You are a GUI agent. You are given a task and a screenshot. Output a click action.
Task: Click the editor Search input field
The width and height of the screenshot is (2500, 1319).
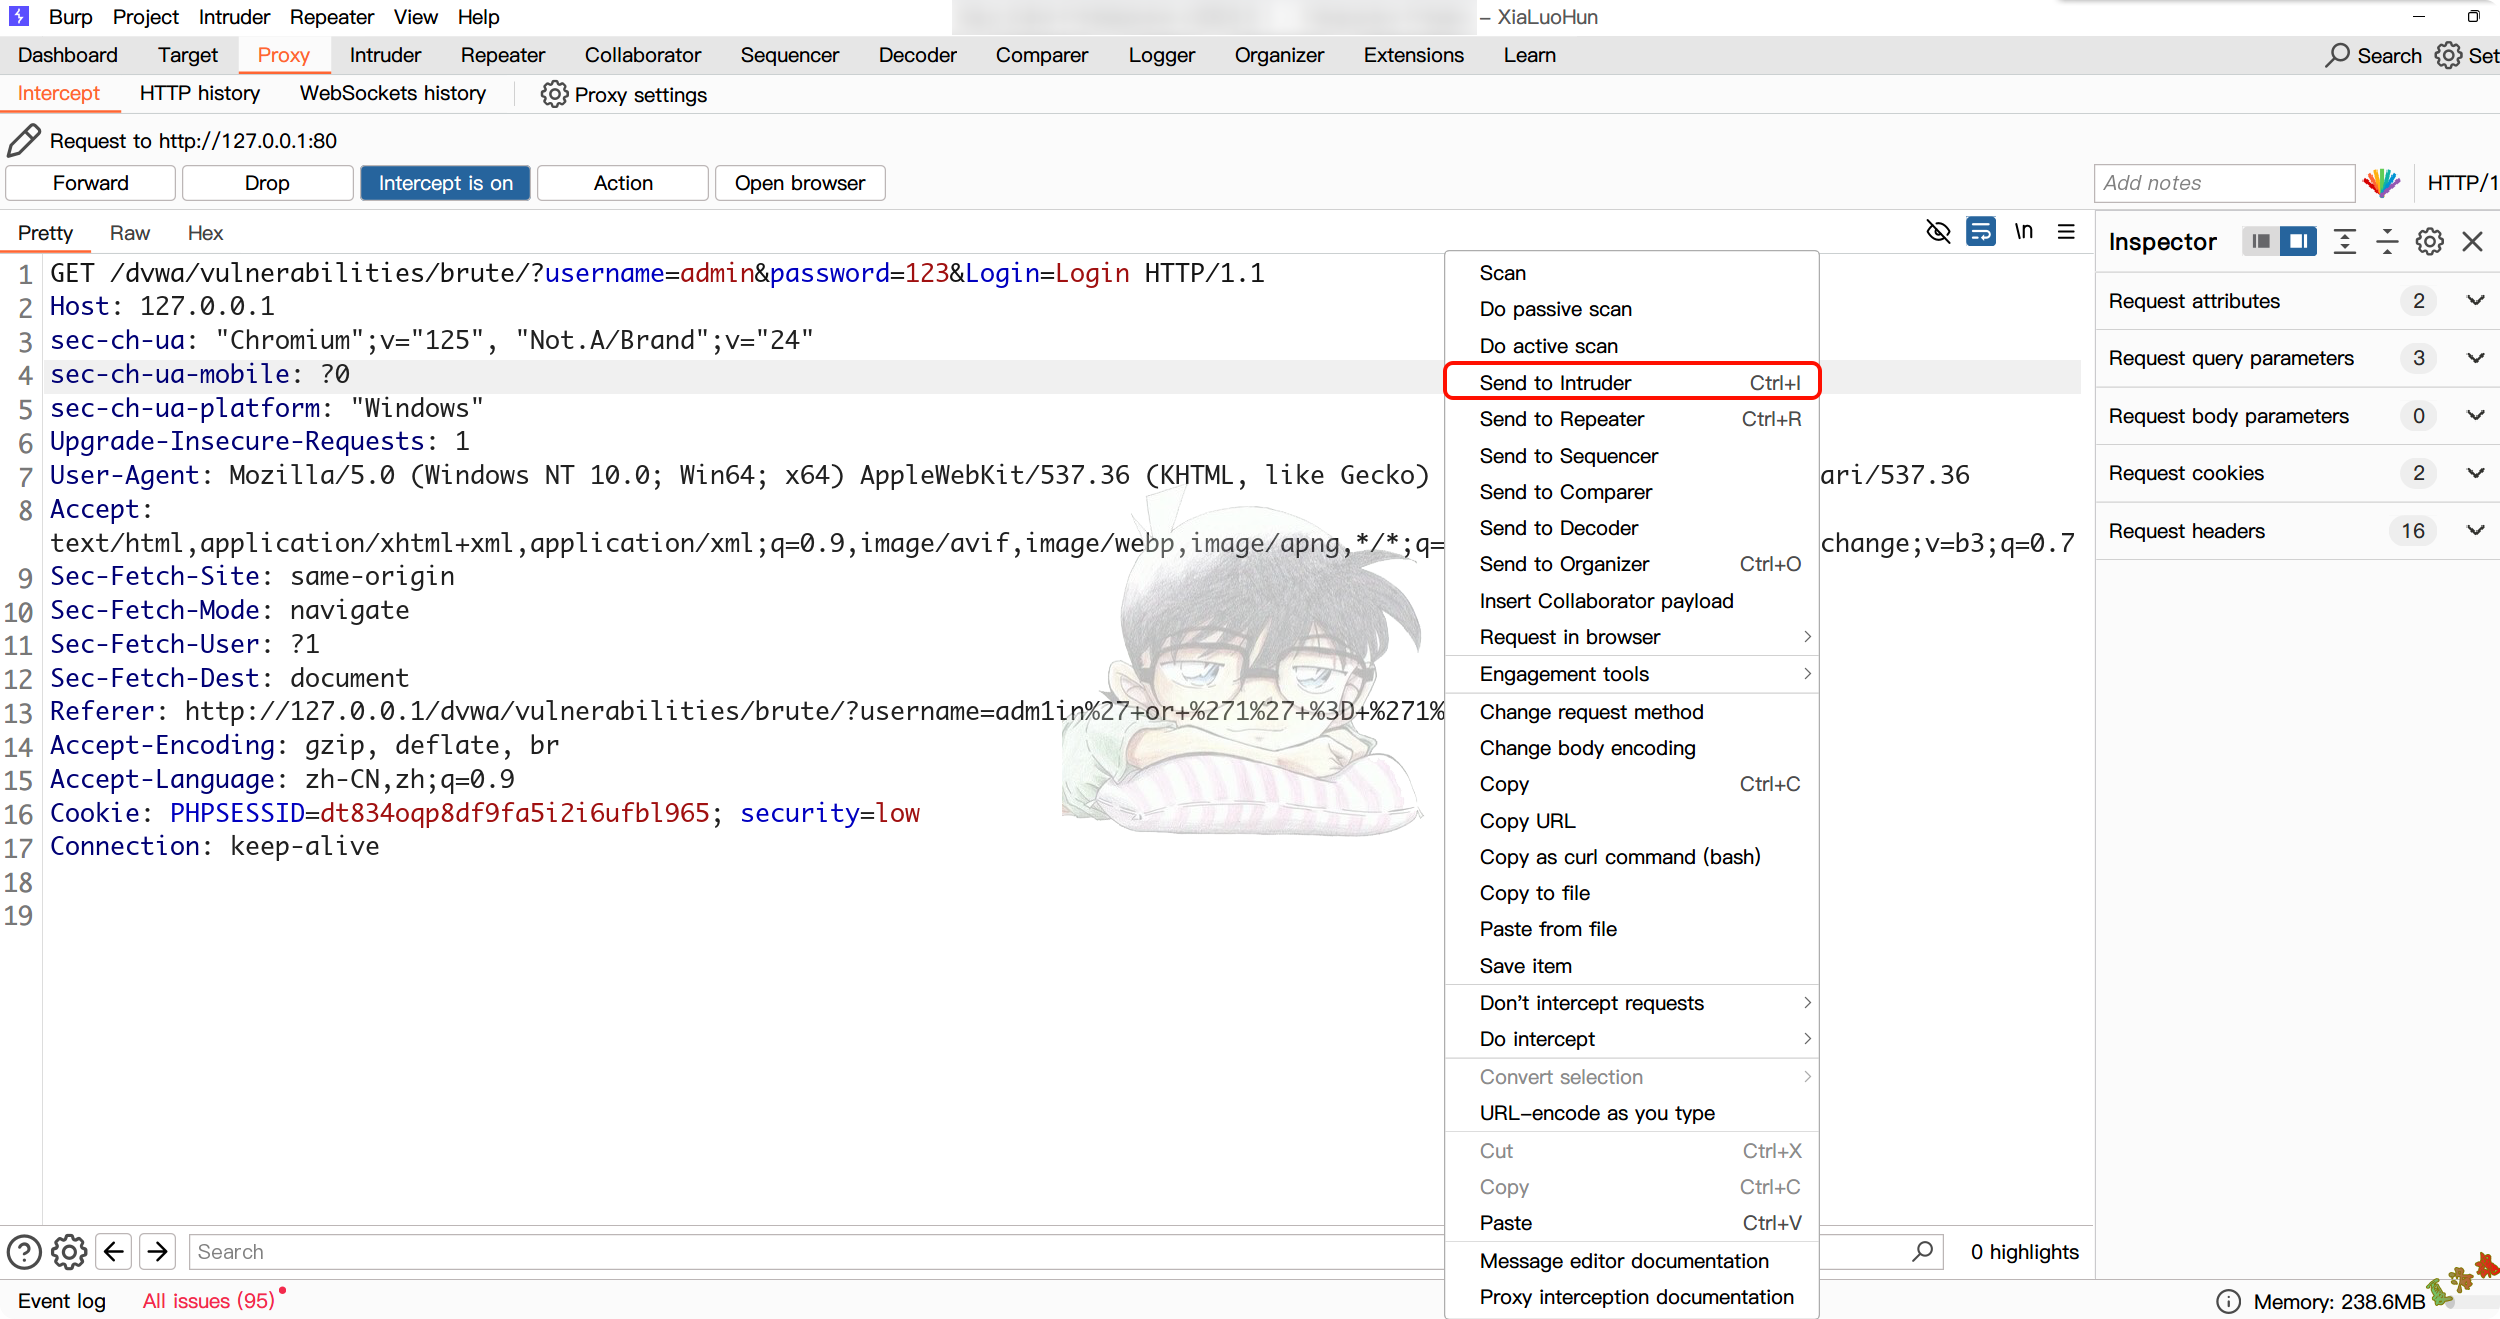(1050, 1251)
